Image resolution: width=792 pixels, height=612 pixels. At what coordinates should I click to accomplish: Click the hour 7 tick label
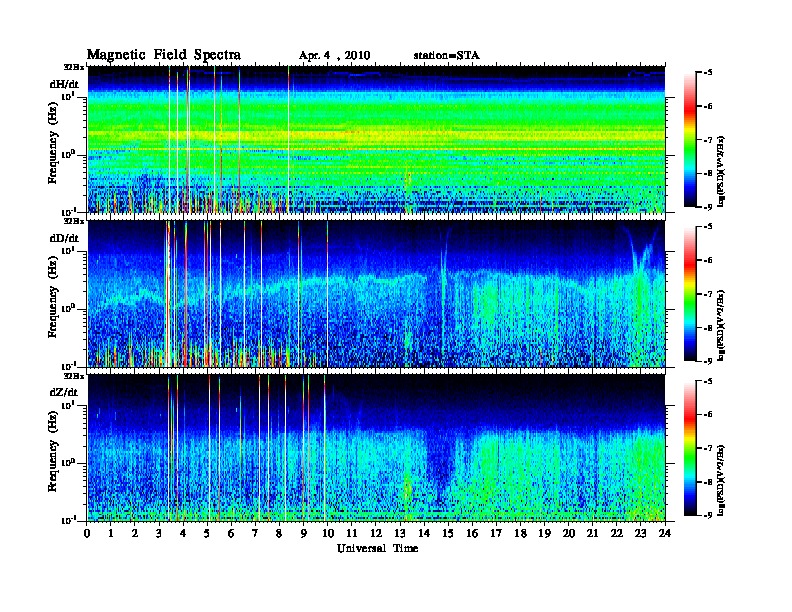point(256,533)
